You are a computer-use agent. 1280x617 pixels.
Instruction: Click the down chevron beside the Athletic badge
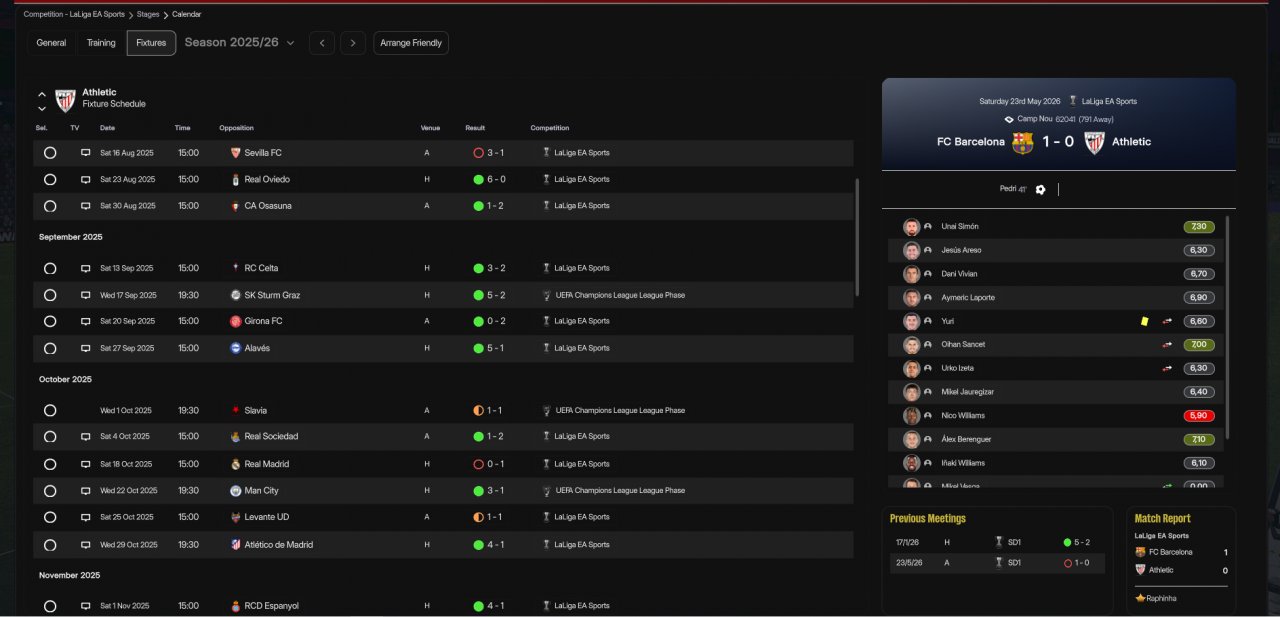(42, 108)
